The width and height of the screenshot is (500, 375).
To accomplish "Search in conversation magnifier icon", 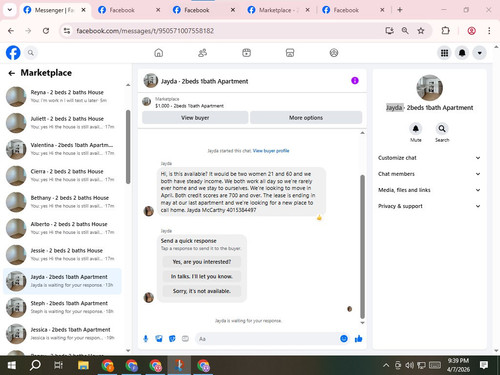I will coord(442,129).
